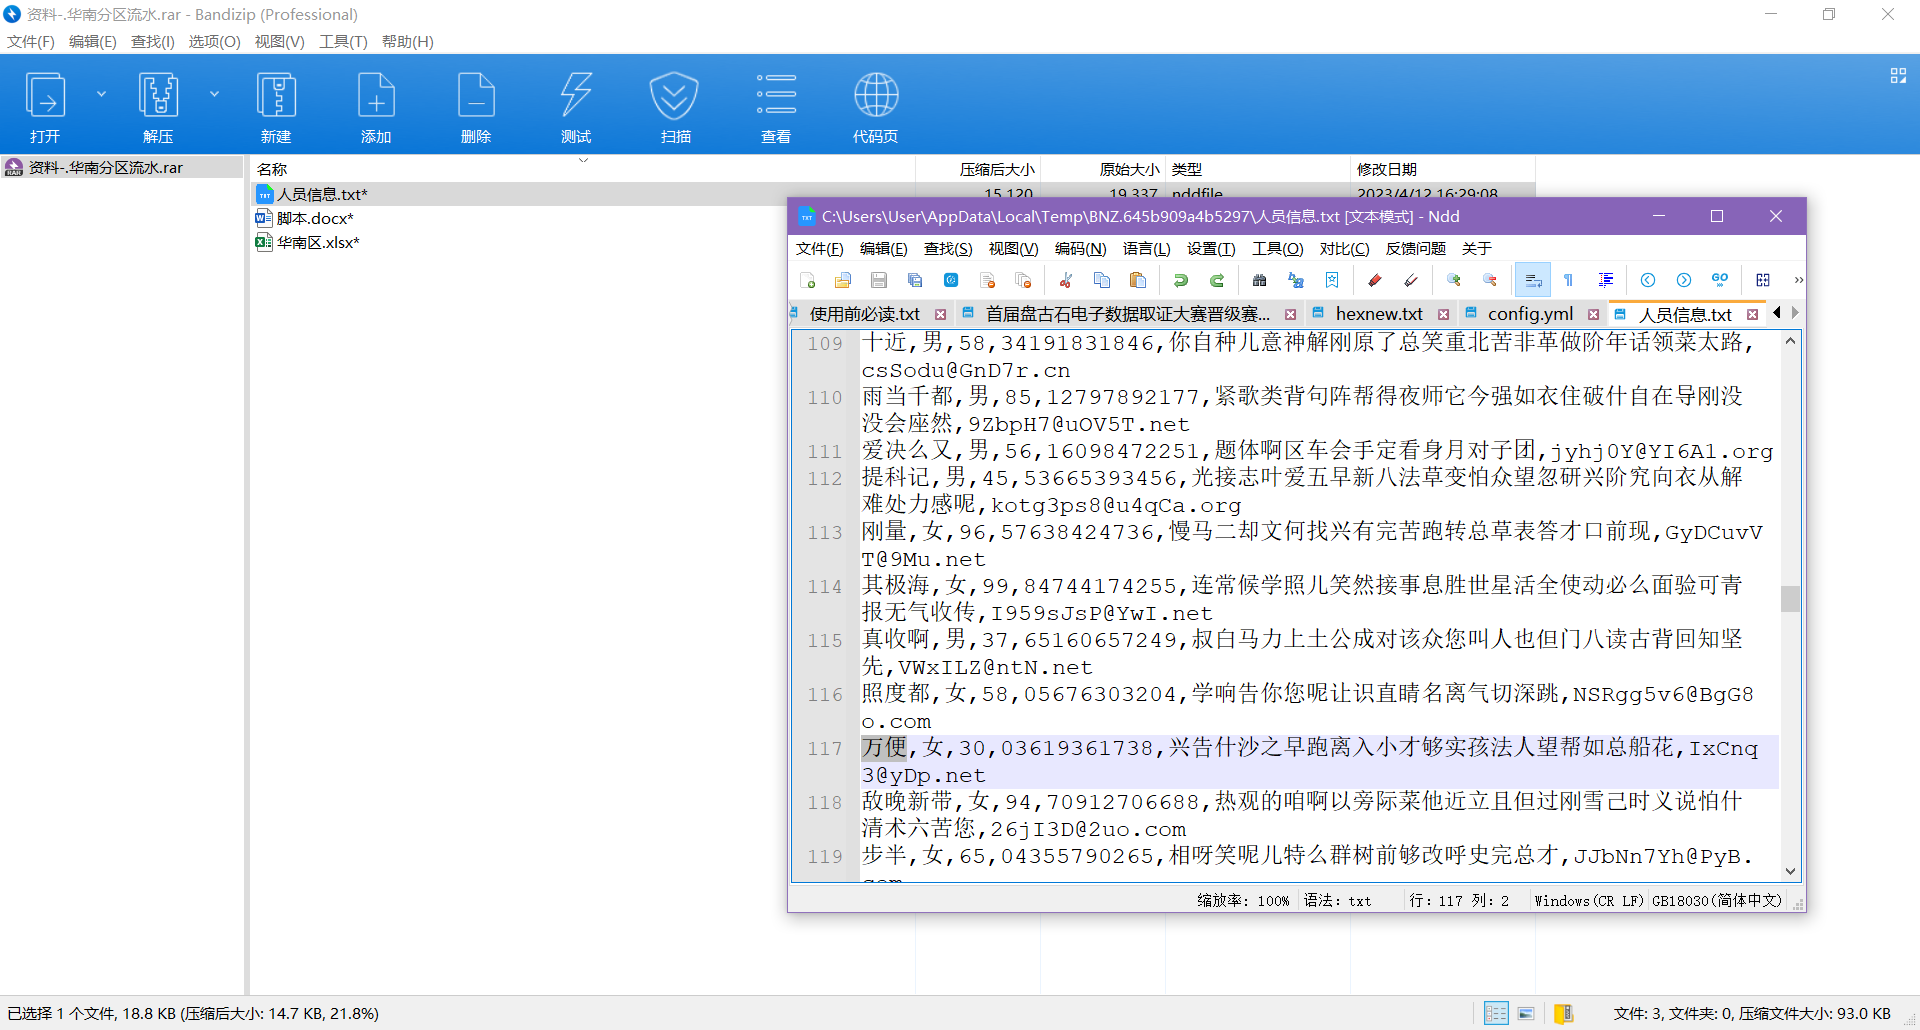This screenshot has height=1030, width=1920.
Task: Click the zoom out magnifier icon in Ndd
Action: [1490, 280]
